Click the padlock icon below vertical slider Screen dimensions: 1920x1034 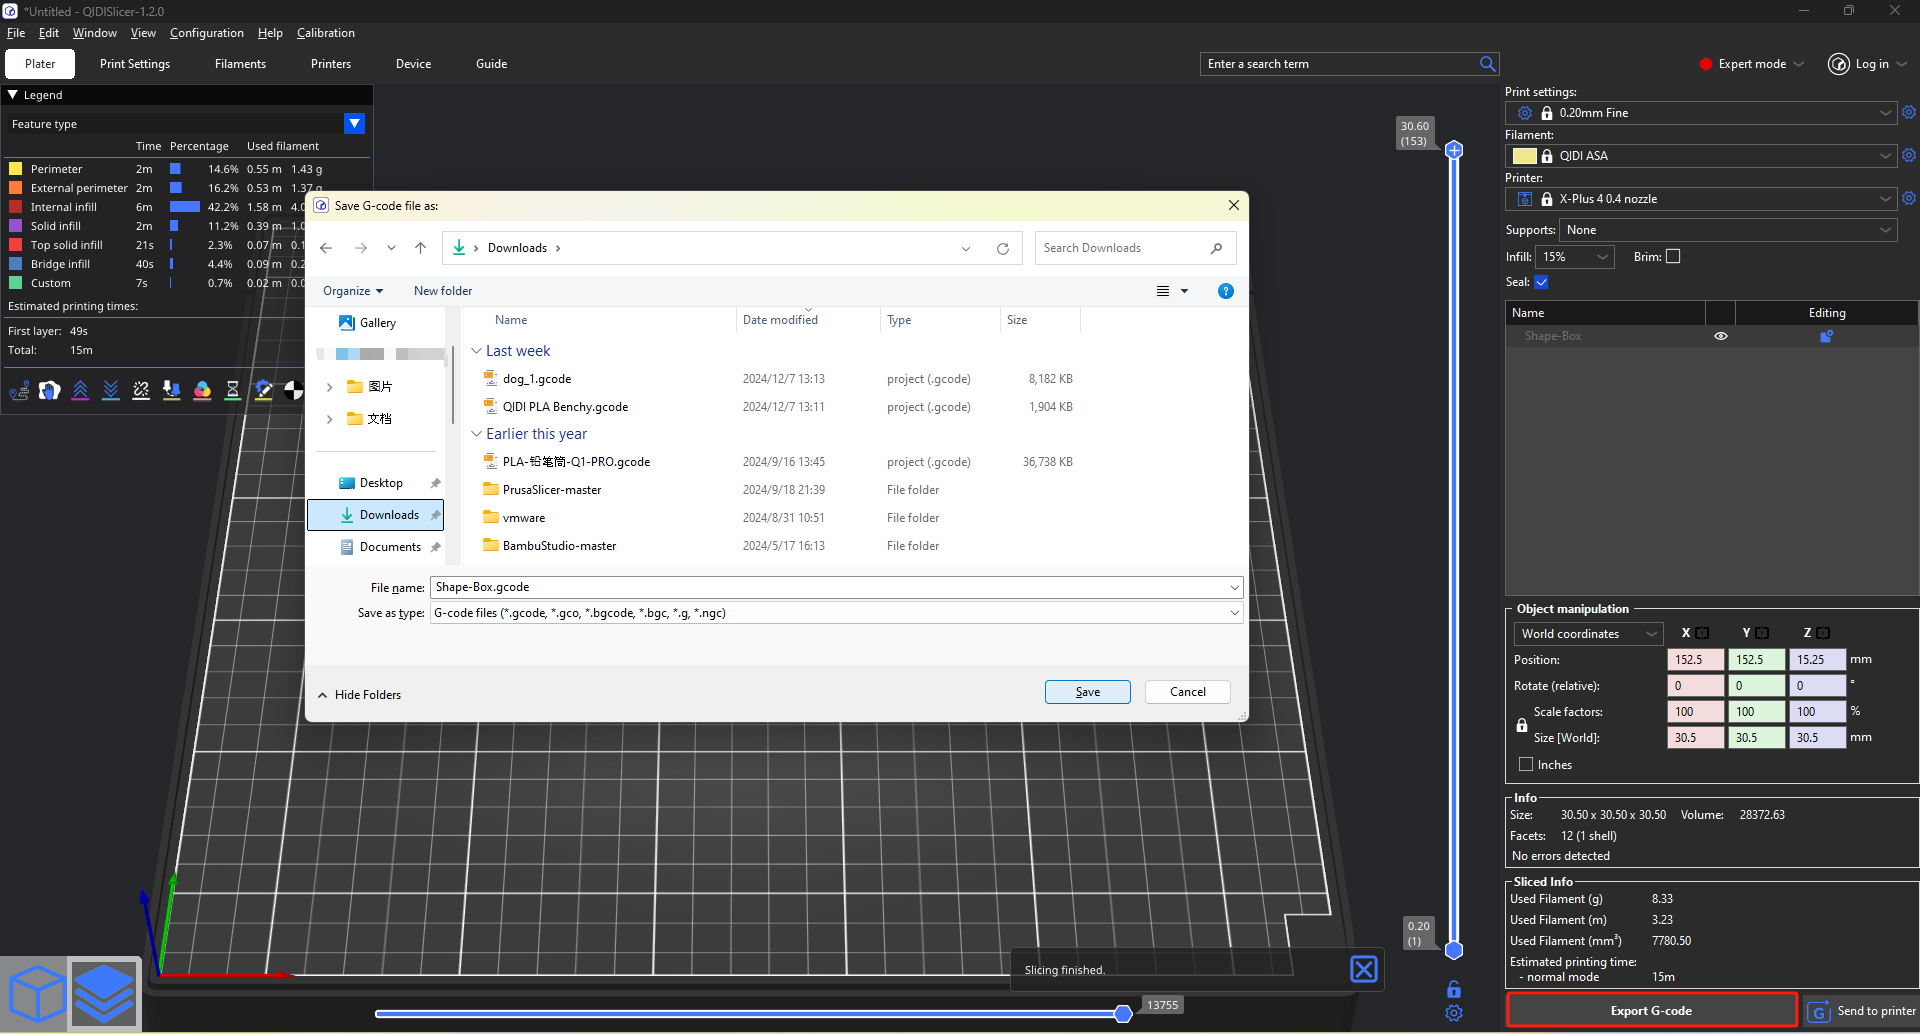(x=1454, y=989)
